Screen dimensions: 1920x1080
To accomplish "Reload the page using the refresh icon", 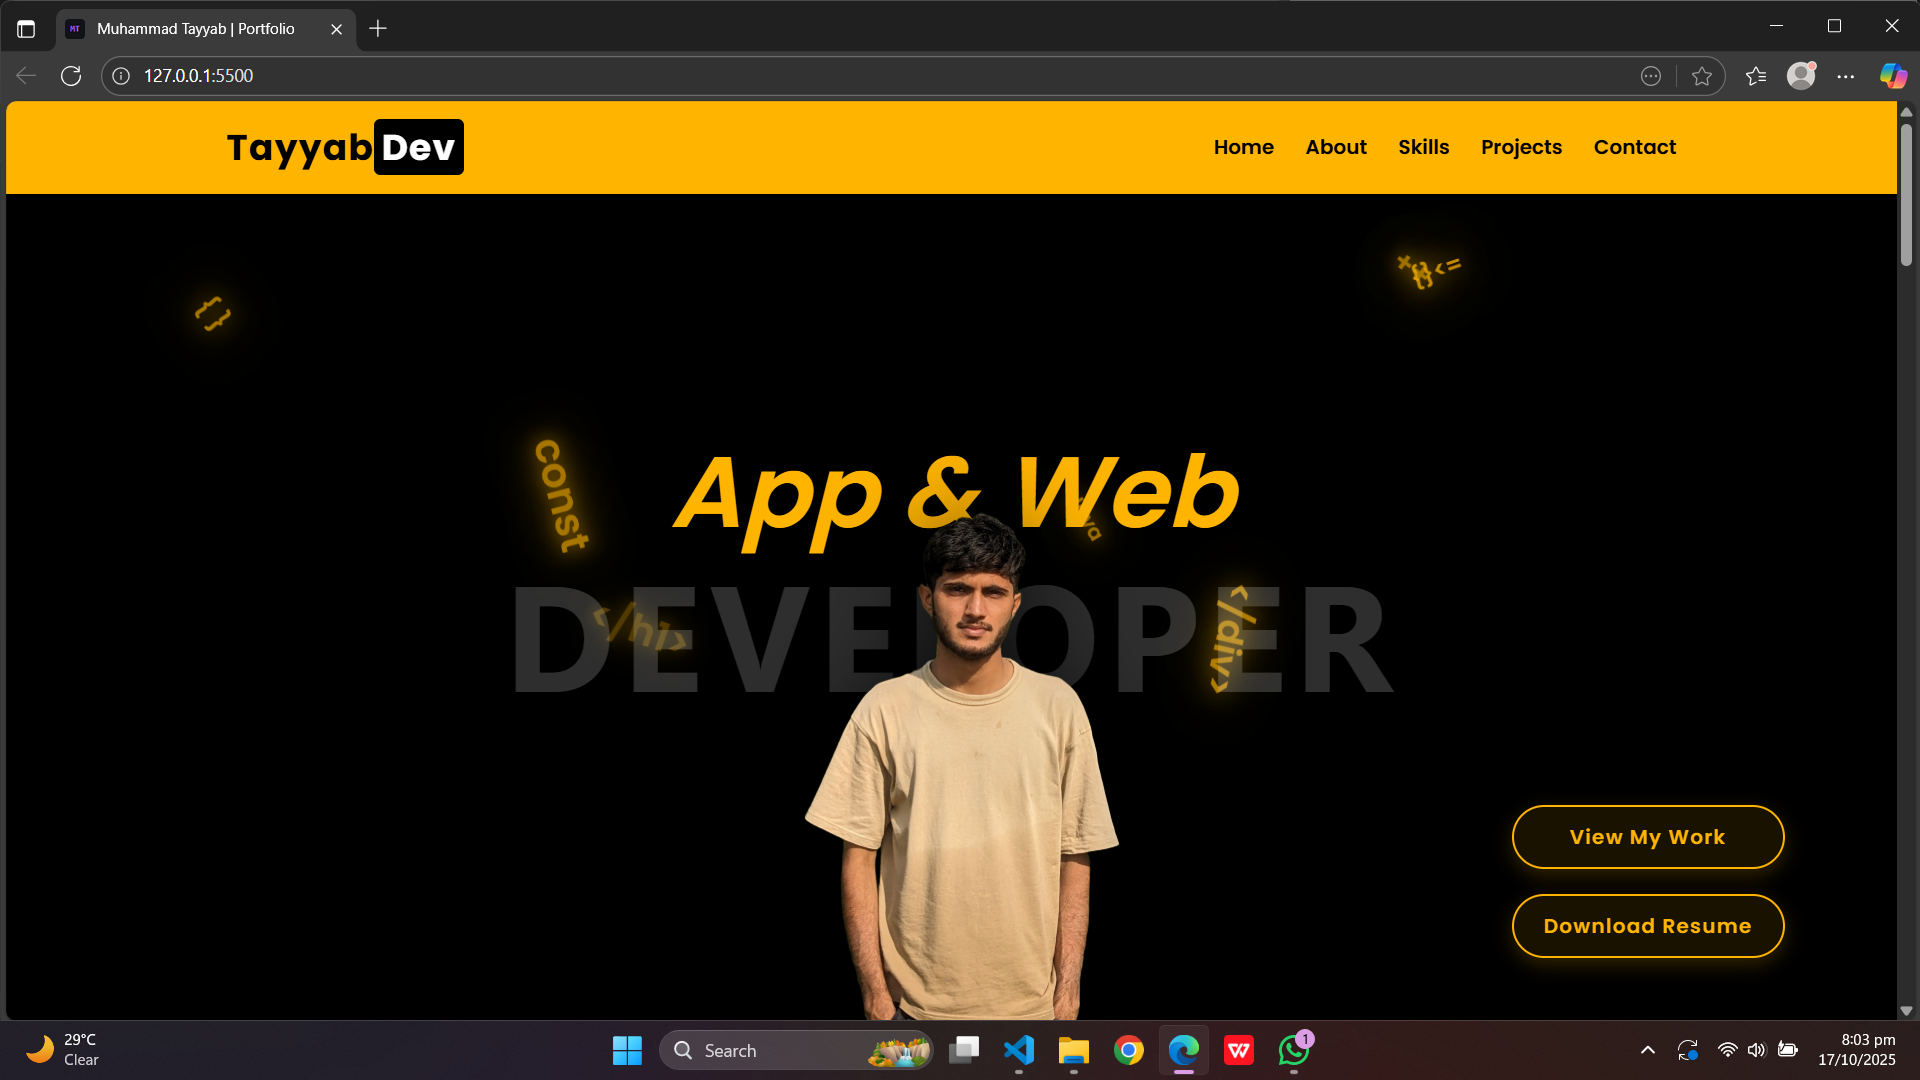I will coord(70,75).
